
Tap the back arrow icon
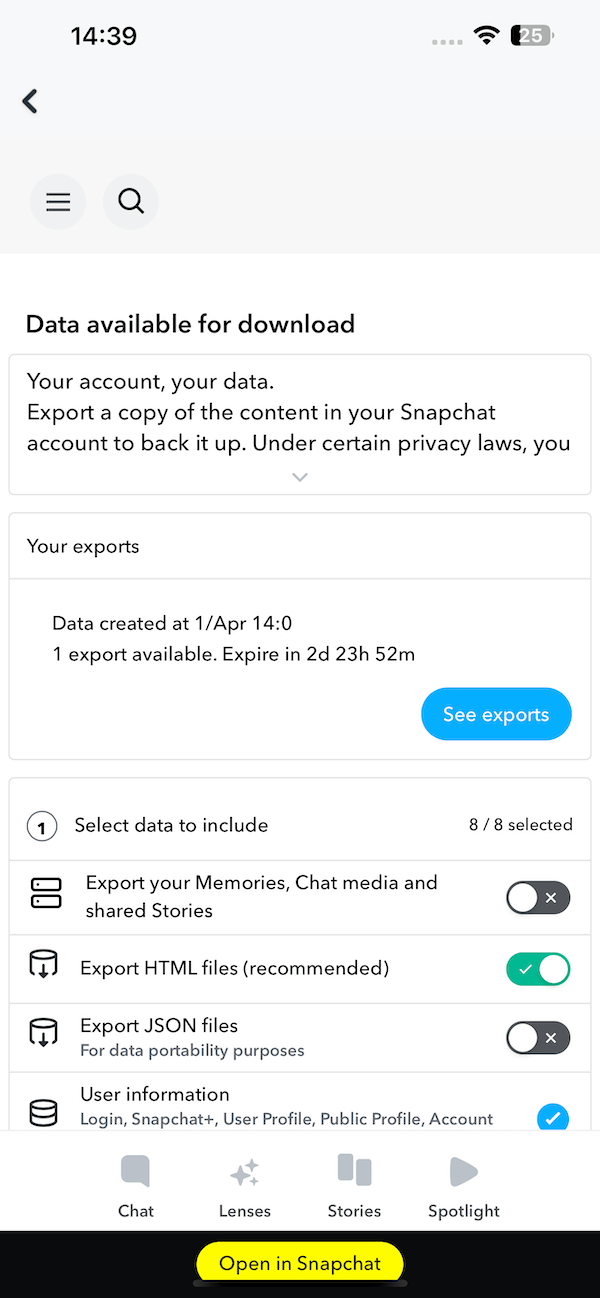click(x=30, y=101)
